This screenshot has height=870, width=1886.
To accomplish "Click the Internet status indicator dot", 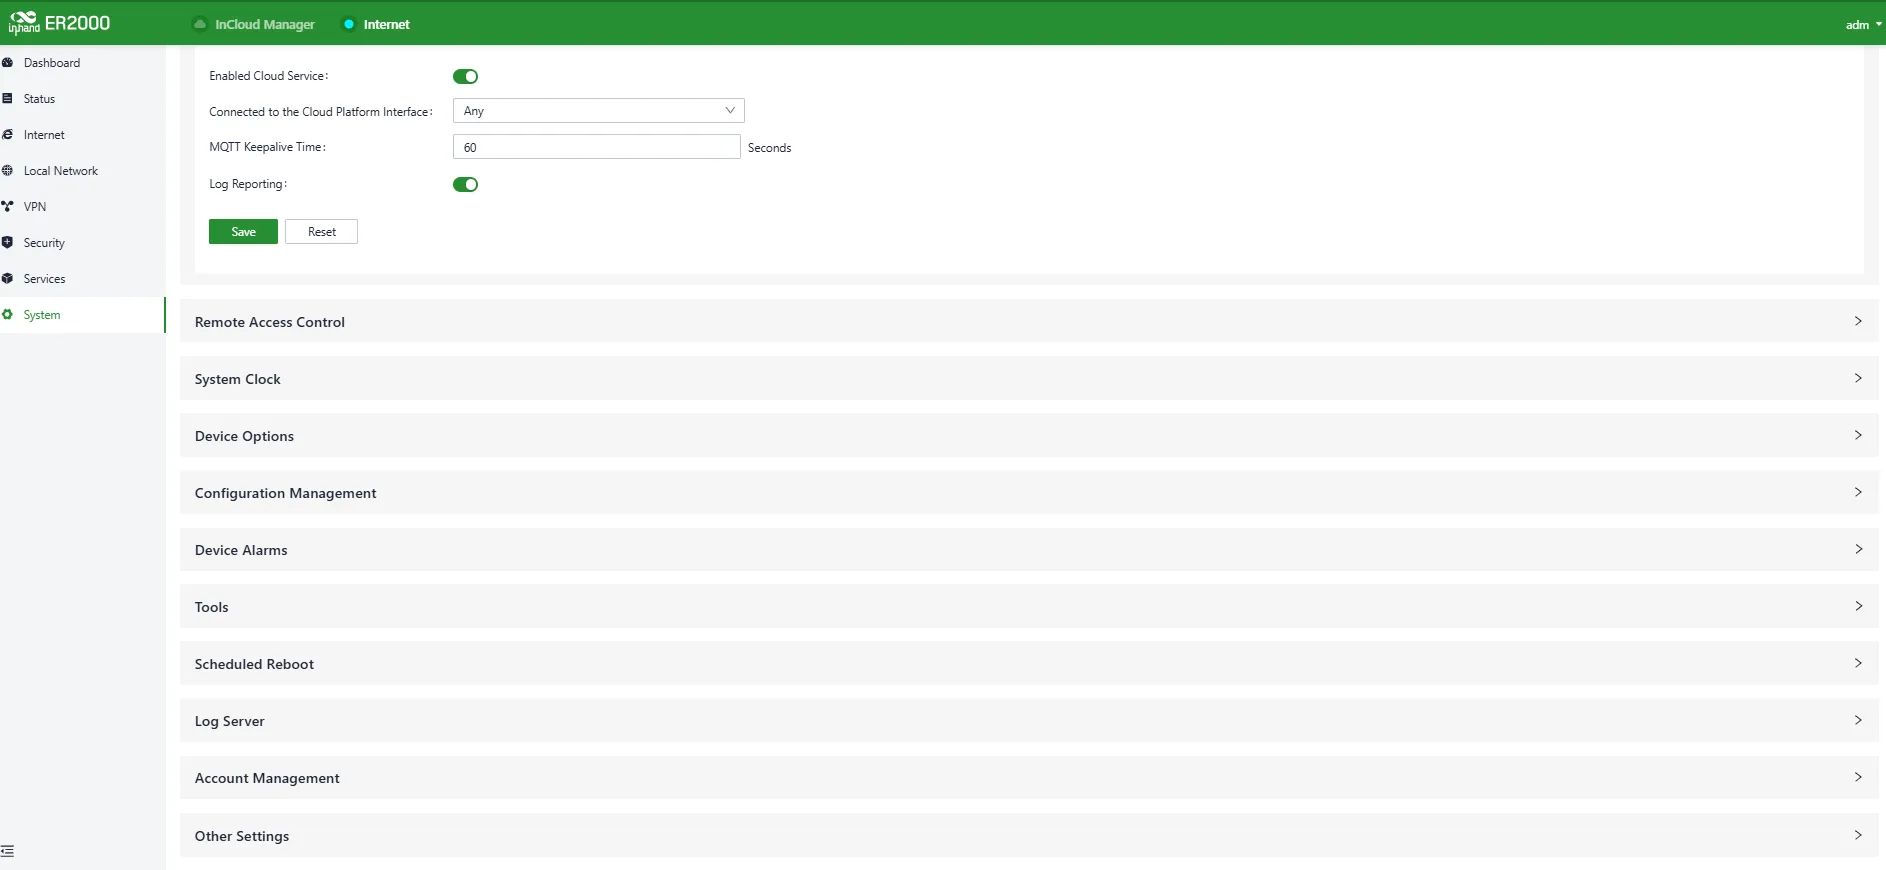I will pos(349,24).
